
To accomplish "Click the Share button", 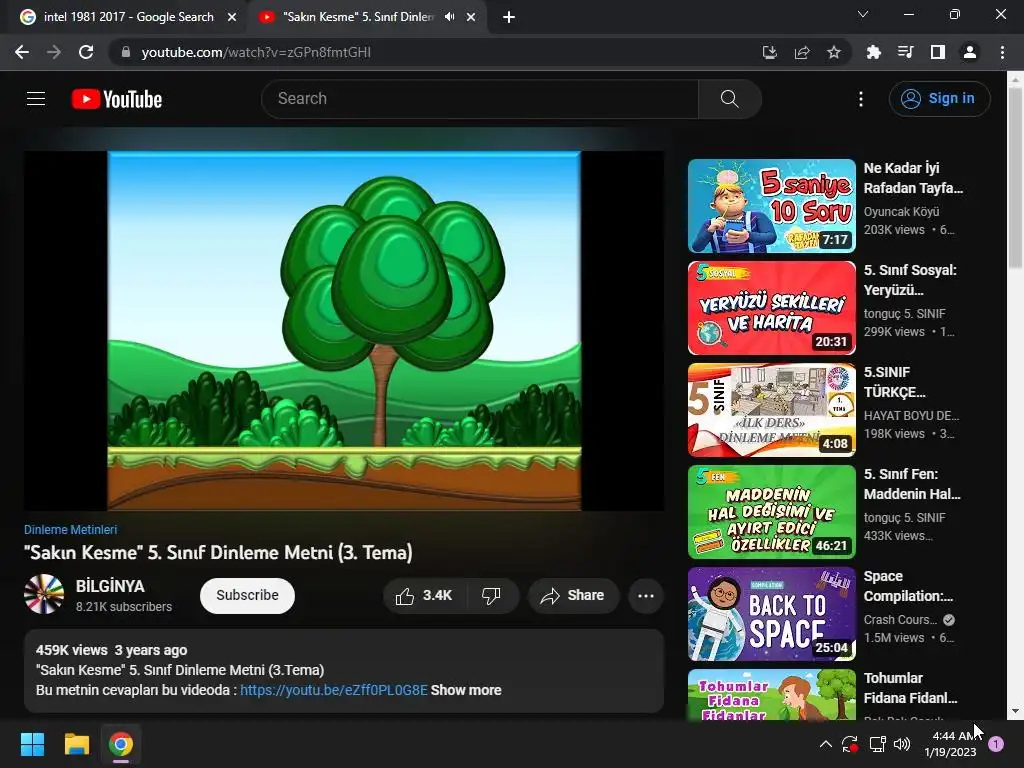I will pos(573,596).
